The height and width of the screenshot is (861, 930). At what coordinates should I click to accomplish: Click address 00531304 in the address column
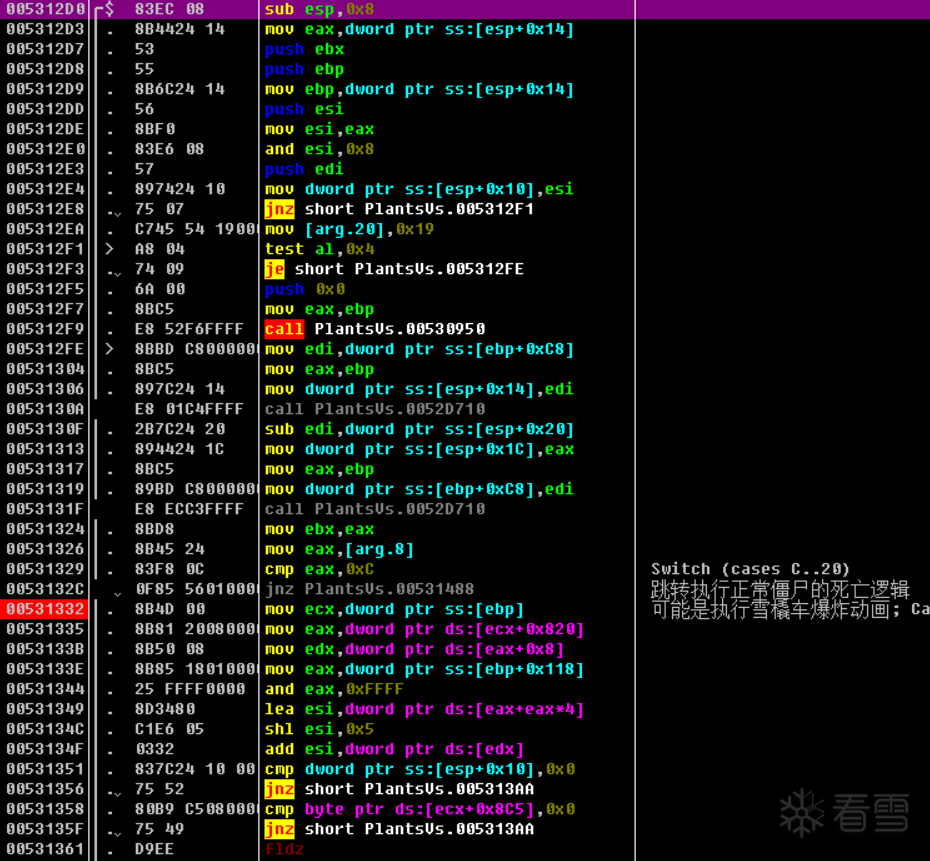pyautogui.click(x=45, y=369)
